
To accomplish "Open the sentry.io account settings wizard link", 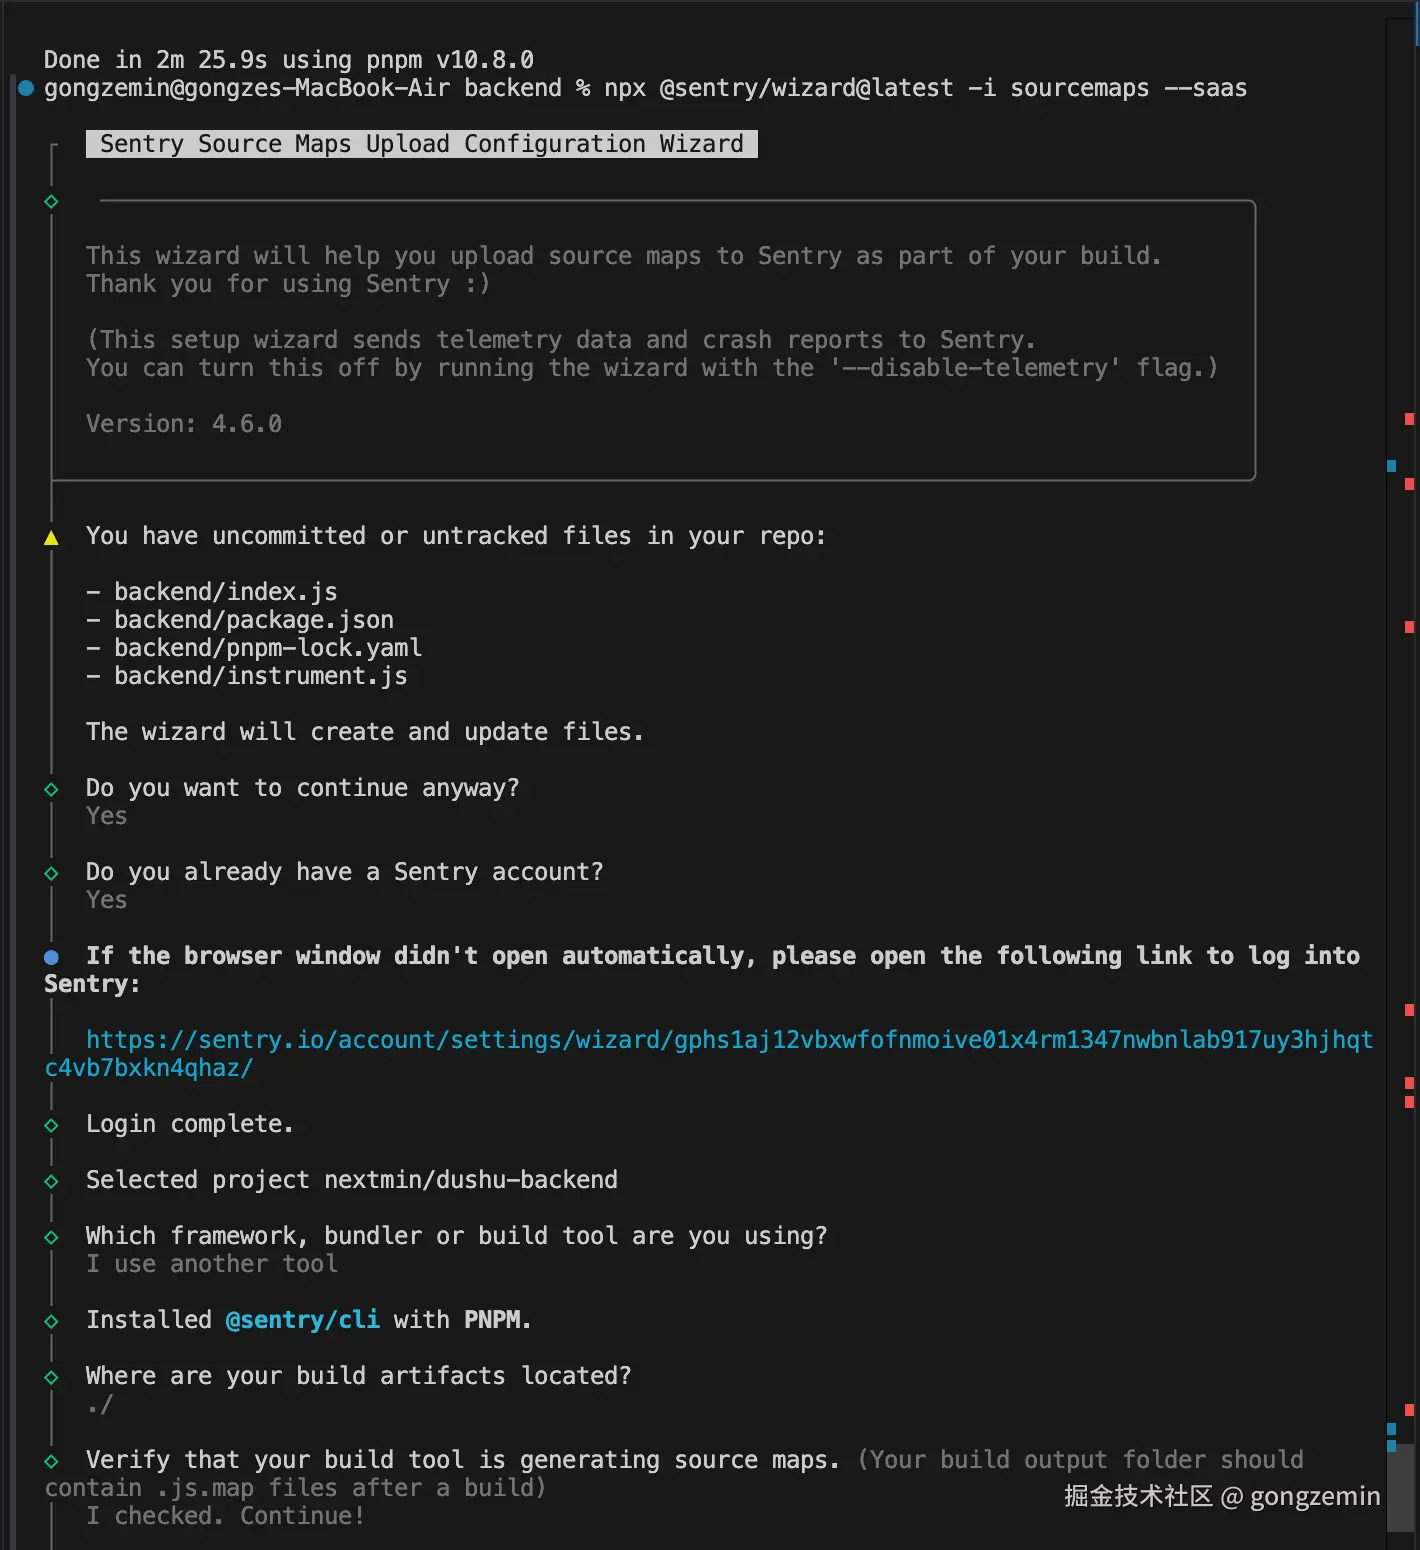I will tap(709, 1054).
